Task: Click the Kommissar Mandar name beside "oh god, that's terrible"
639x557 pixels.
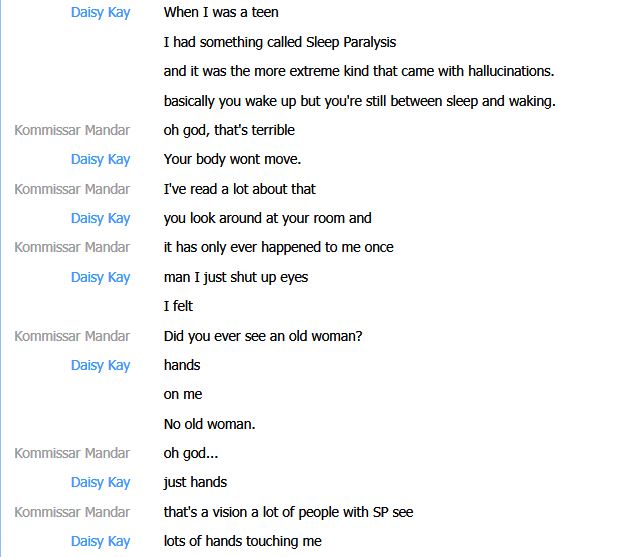Action: coord(72,130)
